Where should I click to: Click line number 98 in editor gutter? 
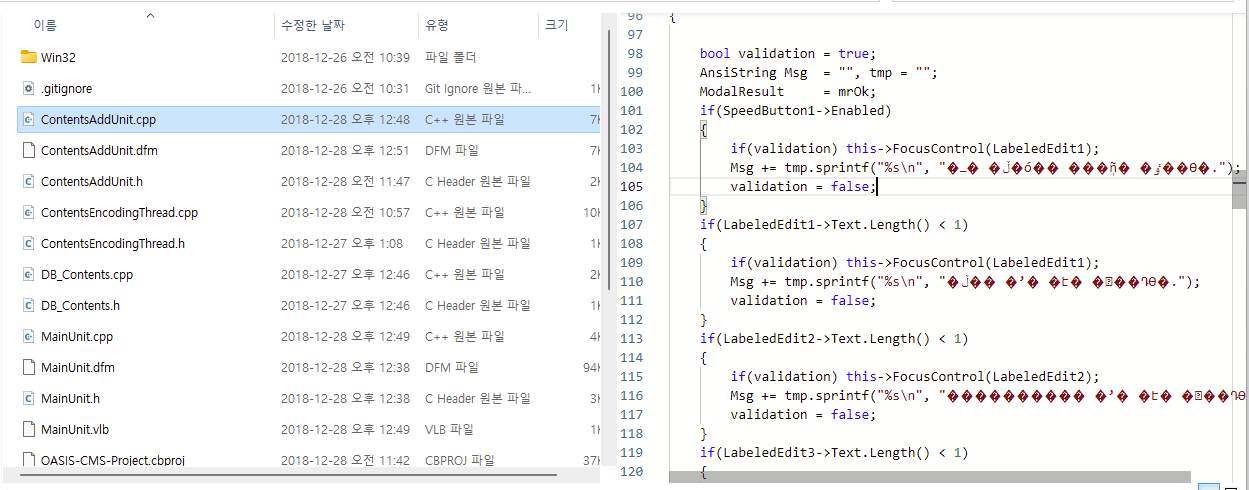[x=634, y=53]
